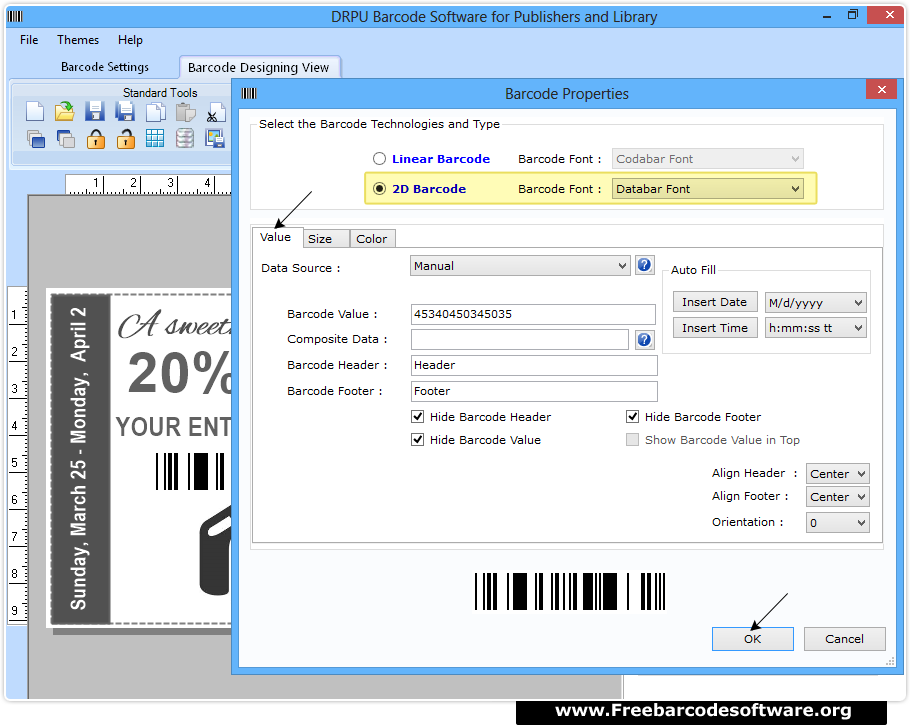Click the New blank document icon

point(35,111)
